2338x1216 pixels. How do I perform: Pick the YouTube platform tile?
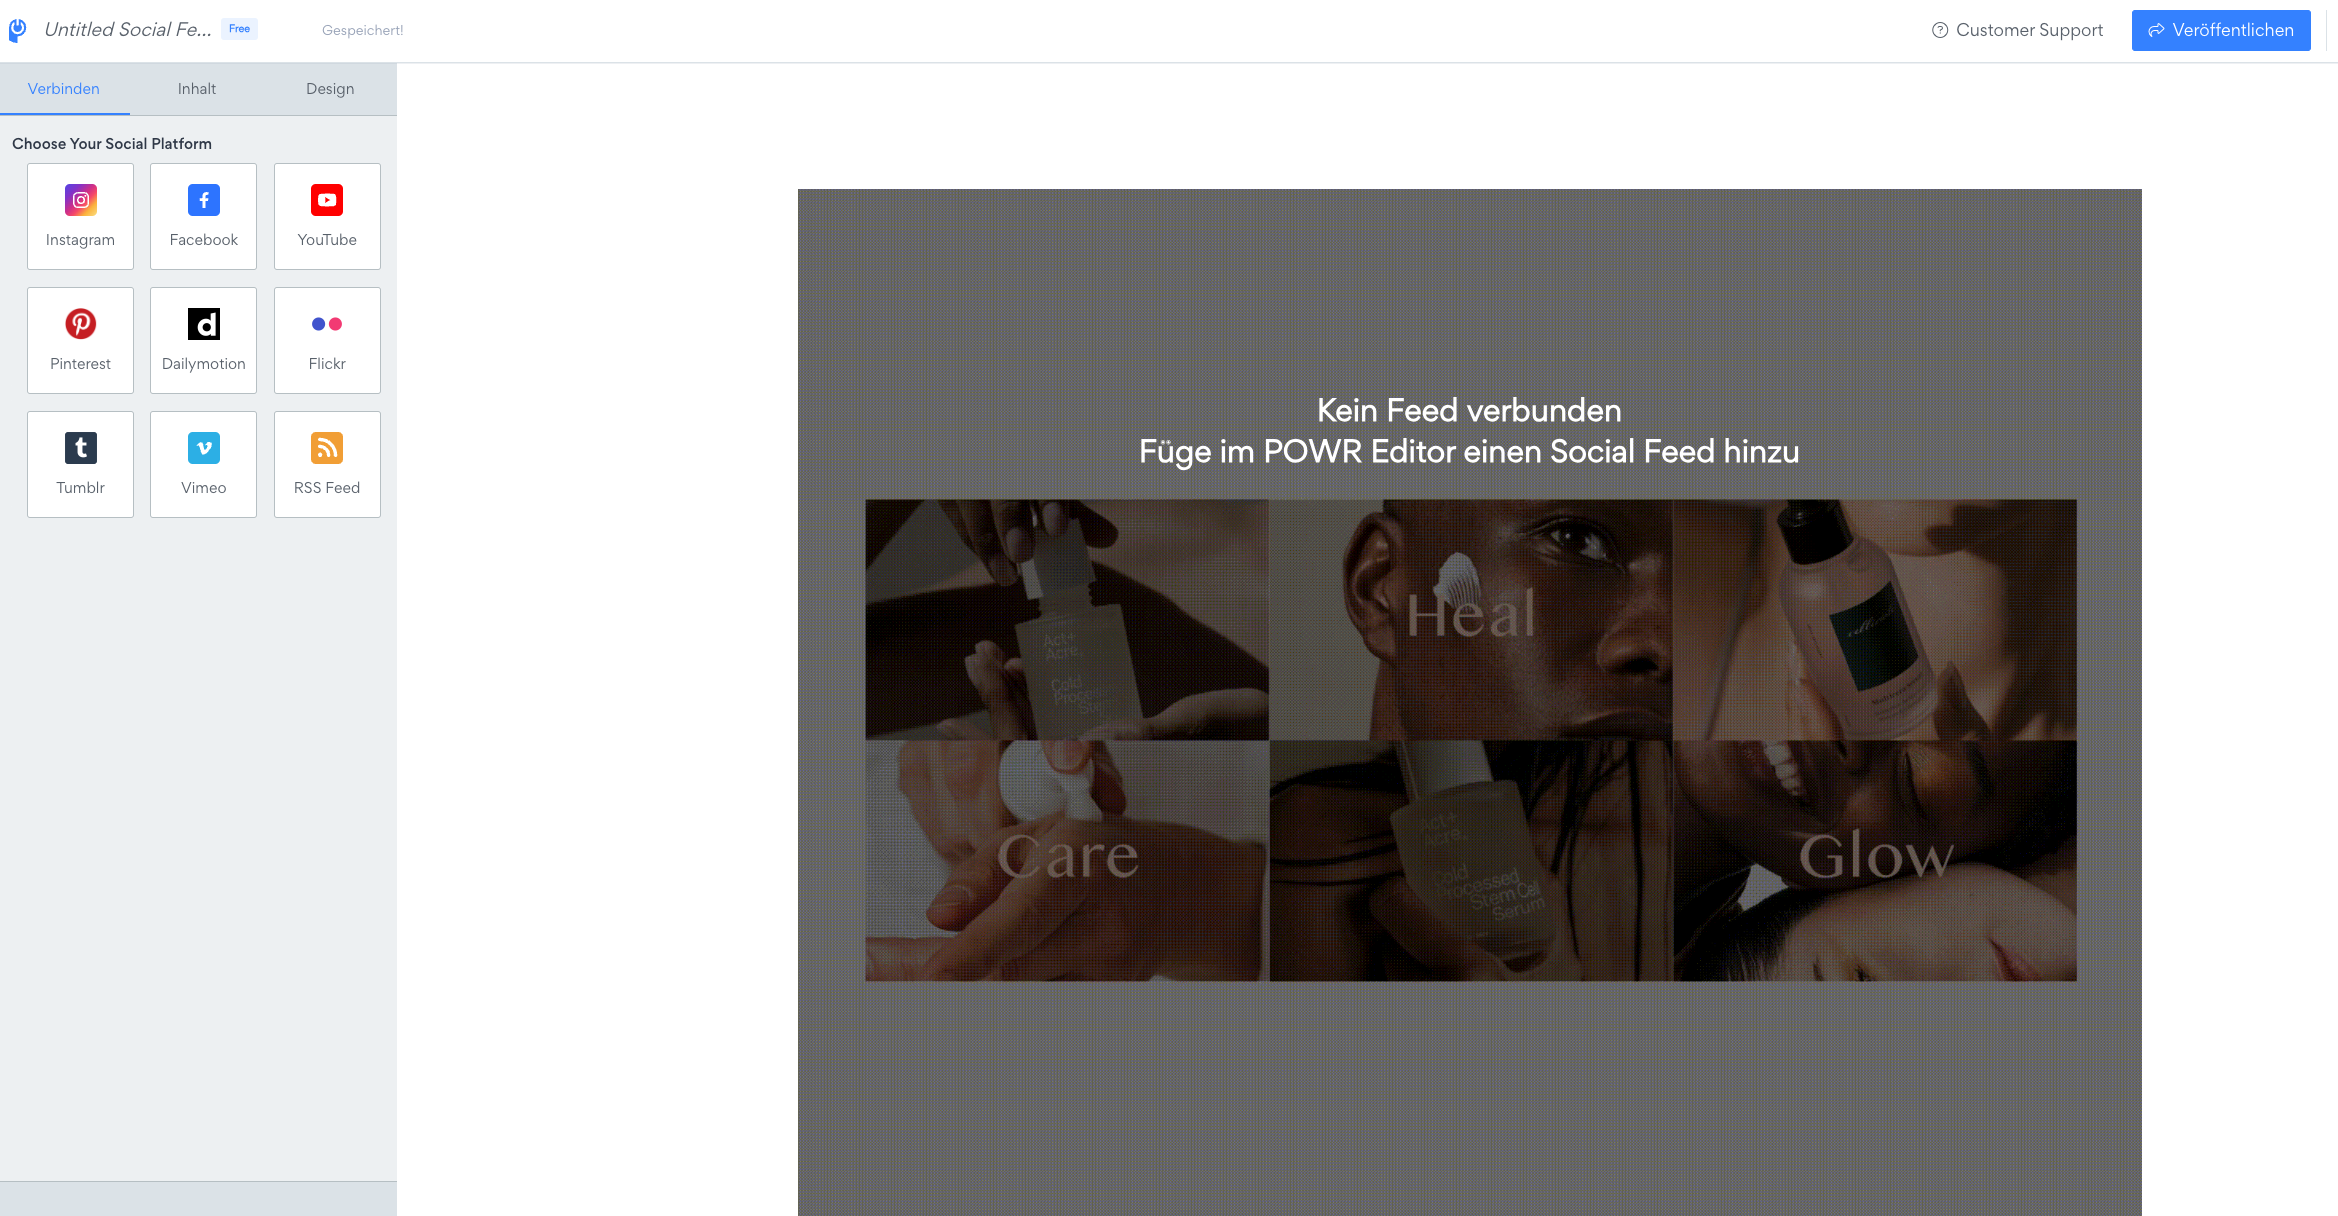pos(327,216)
